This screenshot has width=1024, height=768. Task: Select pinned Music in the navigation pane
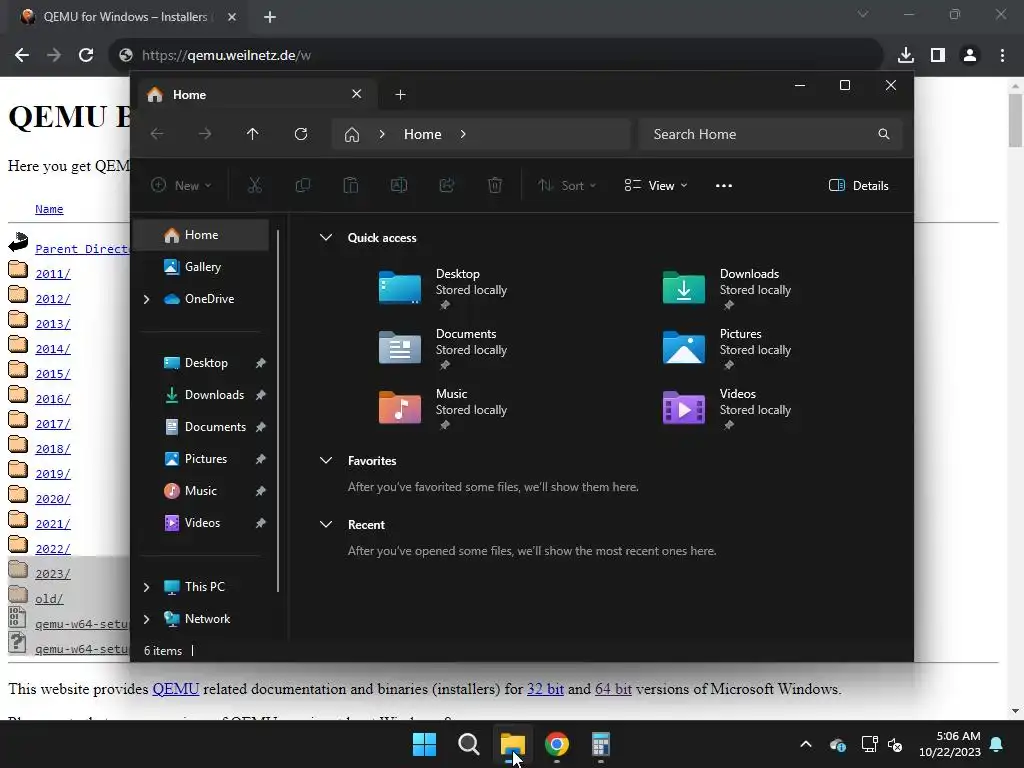202,490
